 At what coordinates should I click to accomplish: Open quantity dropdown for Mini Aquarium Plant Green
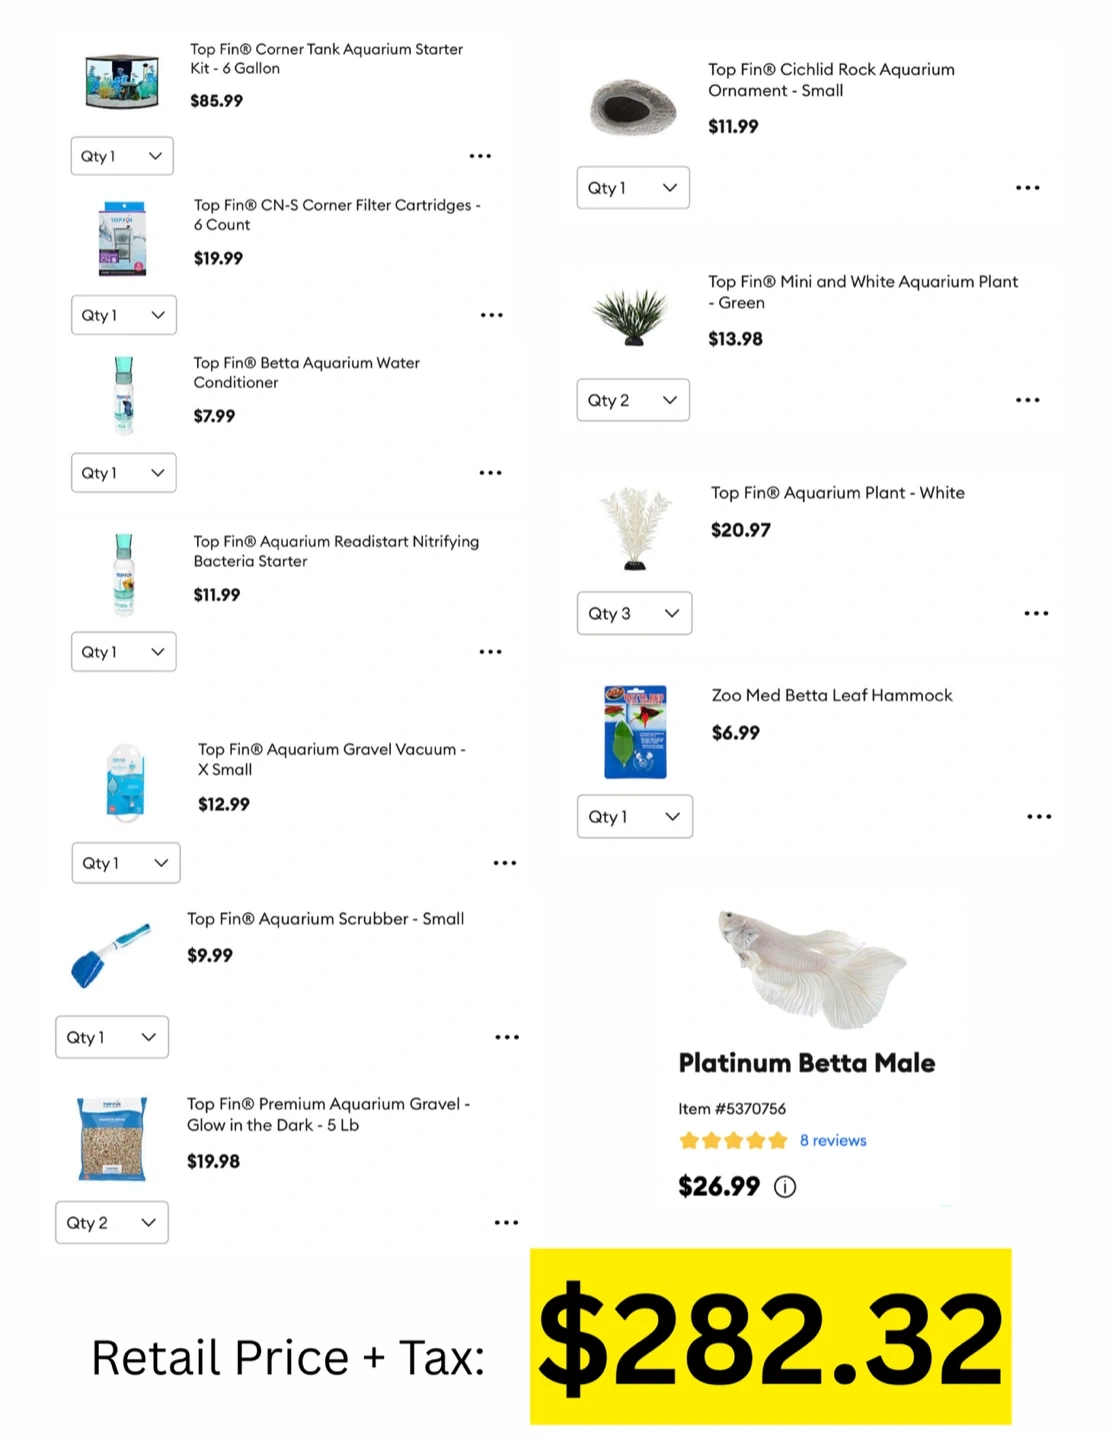pyautogui.click(x=633, y=400)
